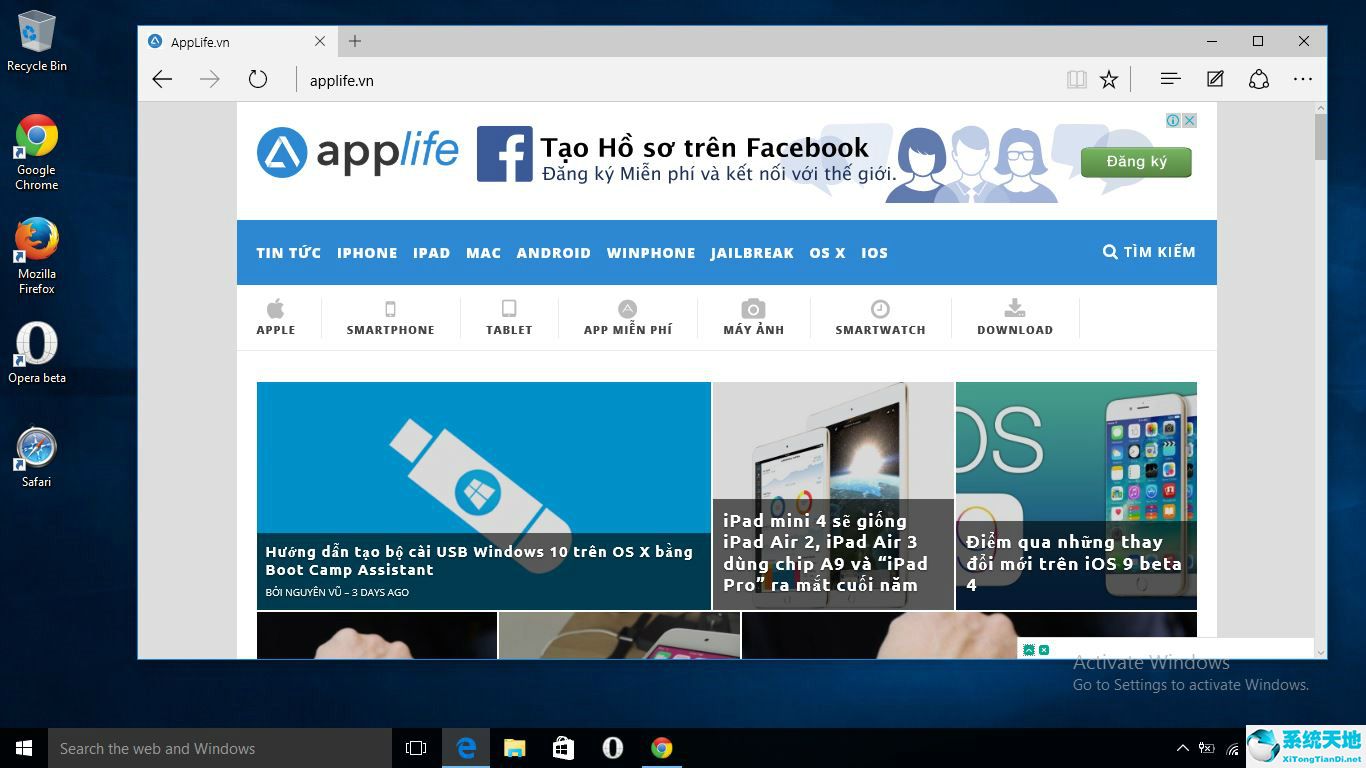Open the Share panel in Edge
This screenshot has width=1366, height=768.
[1258, 79]
